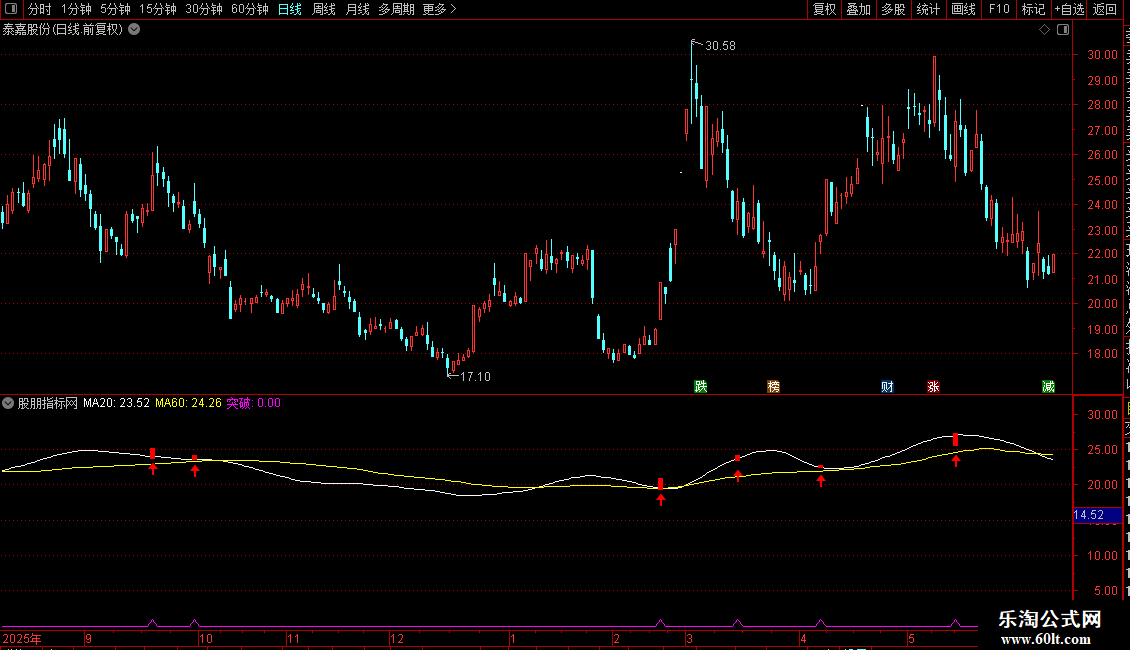The height and width of the screenshot is (650, 1130).
Task: Select the 15分钟 period tab
Action: click(158, 9)
